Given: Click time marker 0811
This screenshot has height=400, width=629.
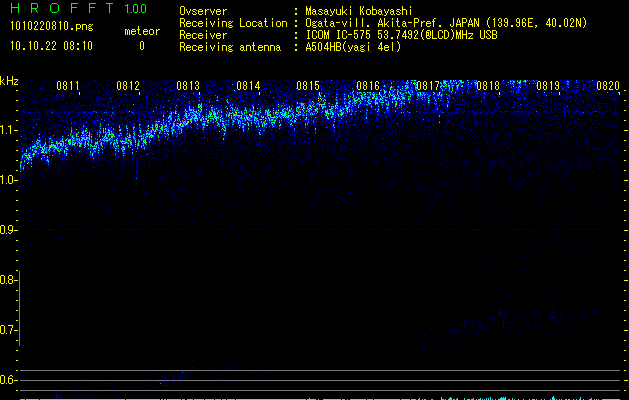Looking at the screenshot, I should (68, 86).
